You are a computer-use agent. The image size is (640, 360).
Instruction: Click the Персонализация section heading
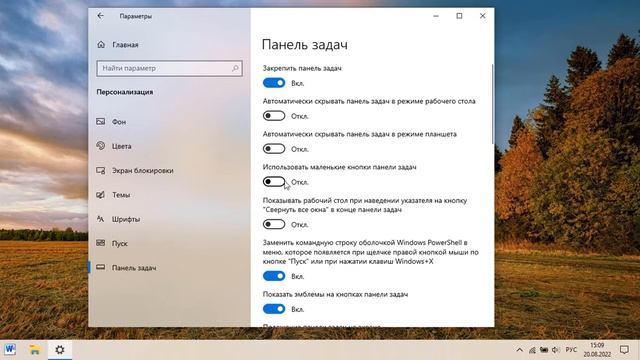coord(125,92)
